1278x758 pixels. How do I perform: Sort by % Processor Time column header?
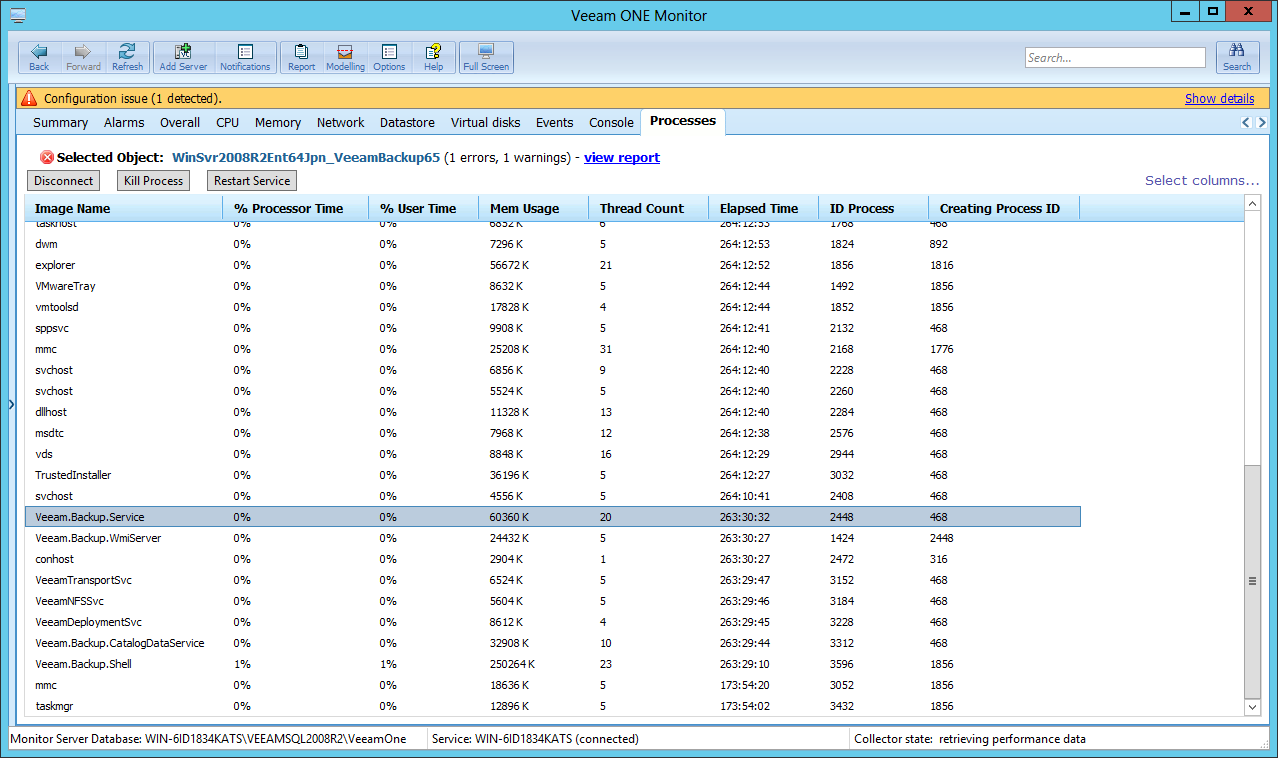pyautogui.click(x=296, y=208)
